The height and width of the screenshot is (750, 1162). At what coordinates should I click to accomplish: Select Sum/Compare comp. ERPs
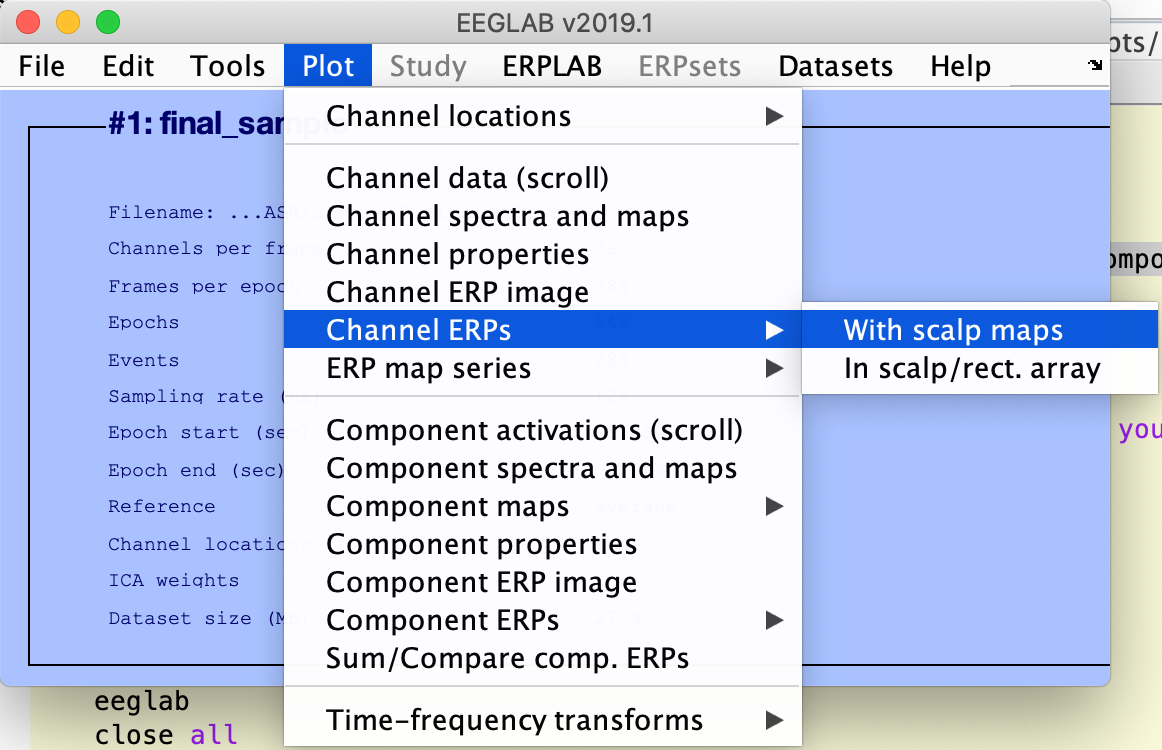coord(542,658)
